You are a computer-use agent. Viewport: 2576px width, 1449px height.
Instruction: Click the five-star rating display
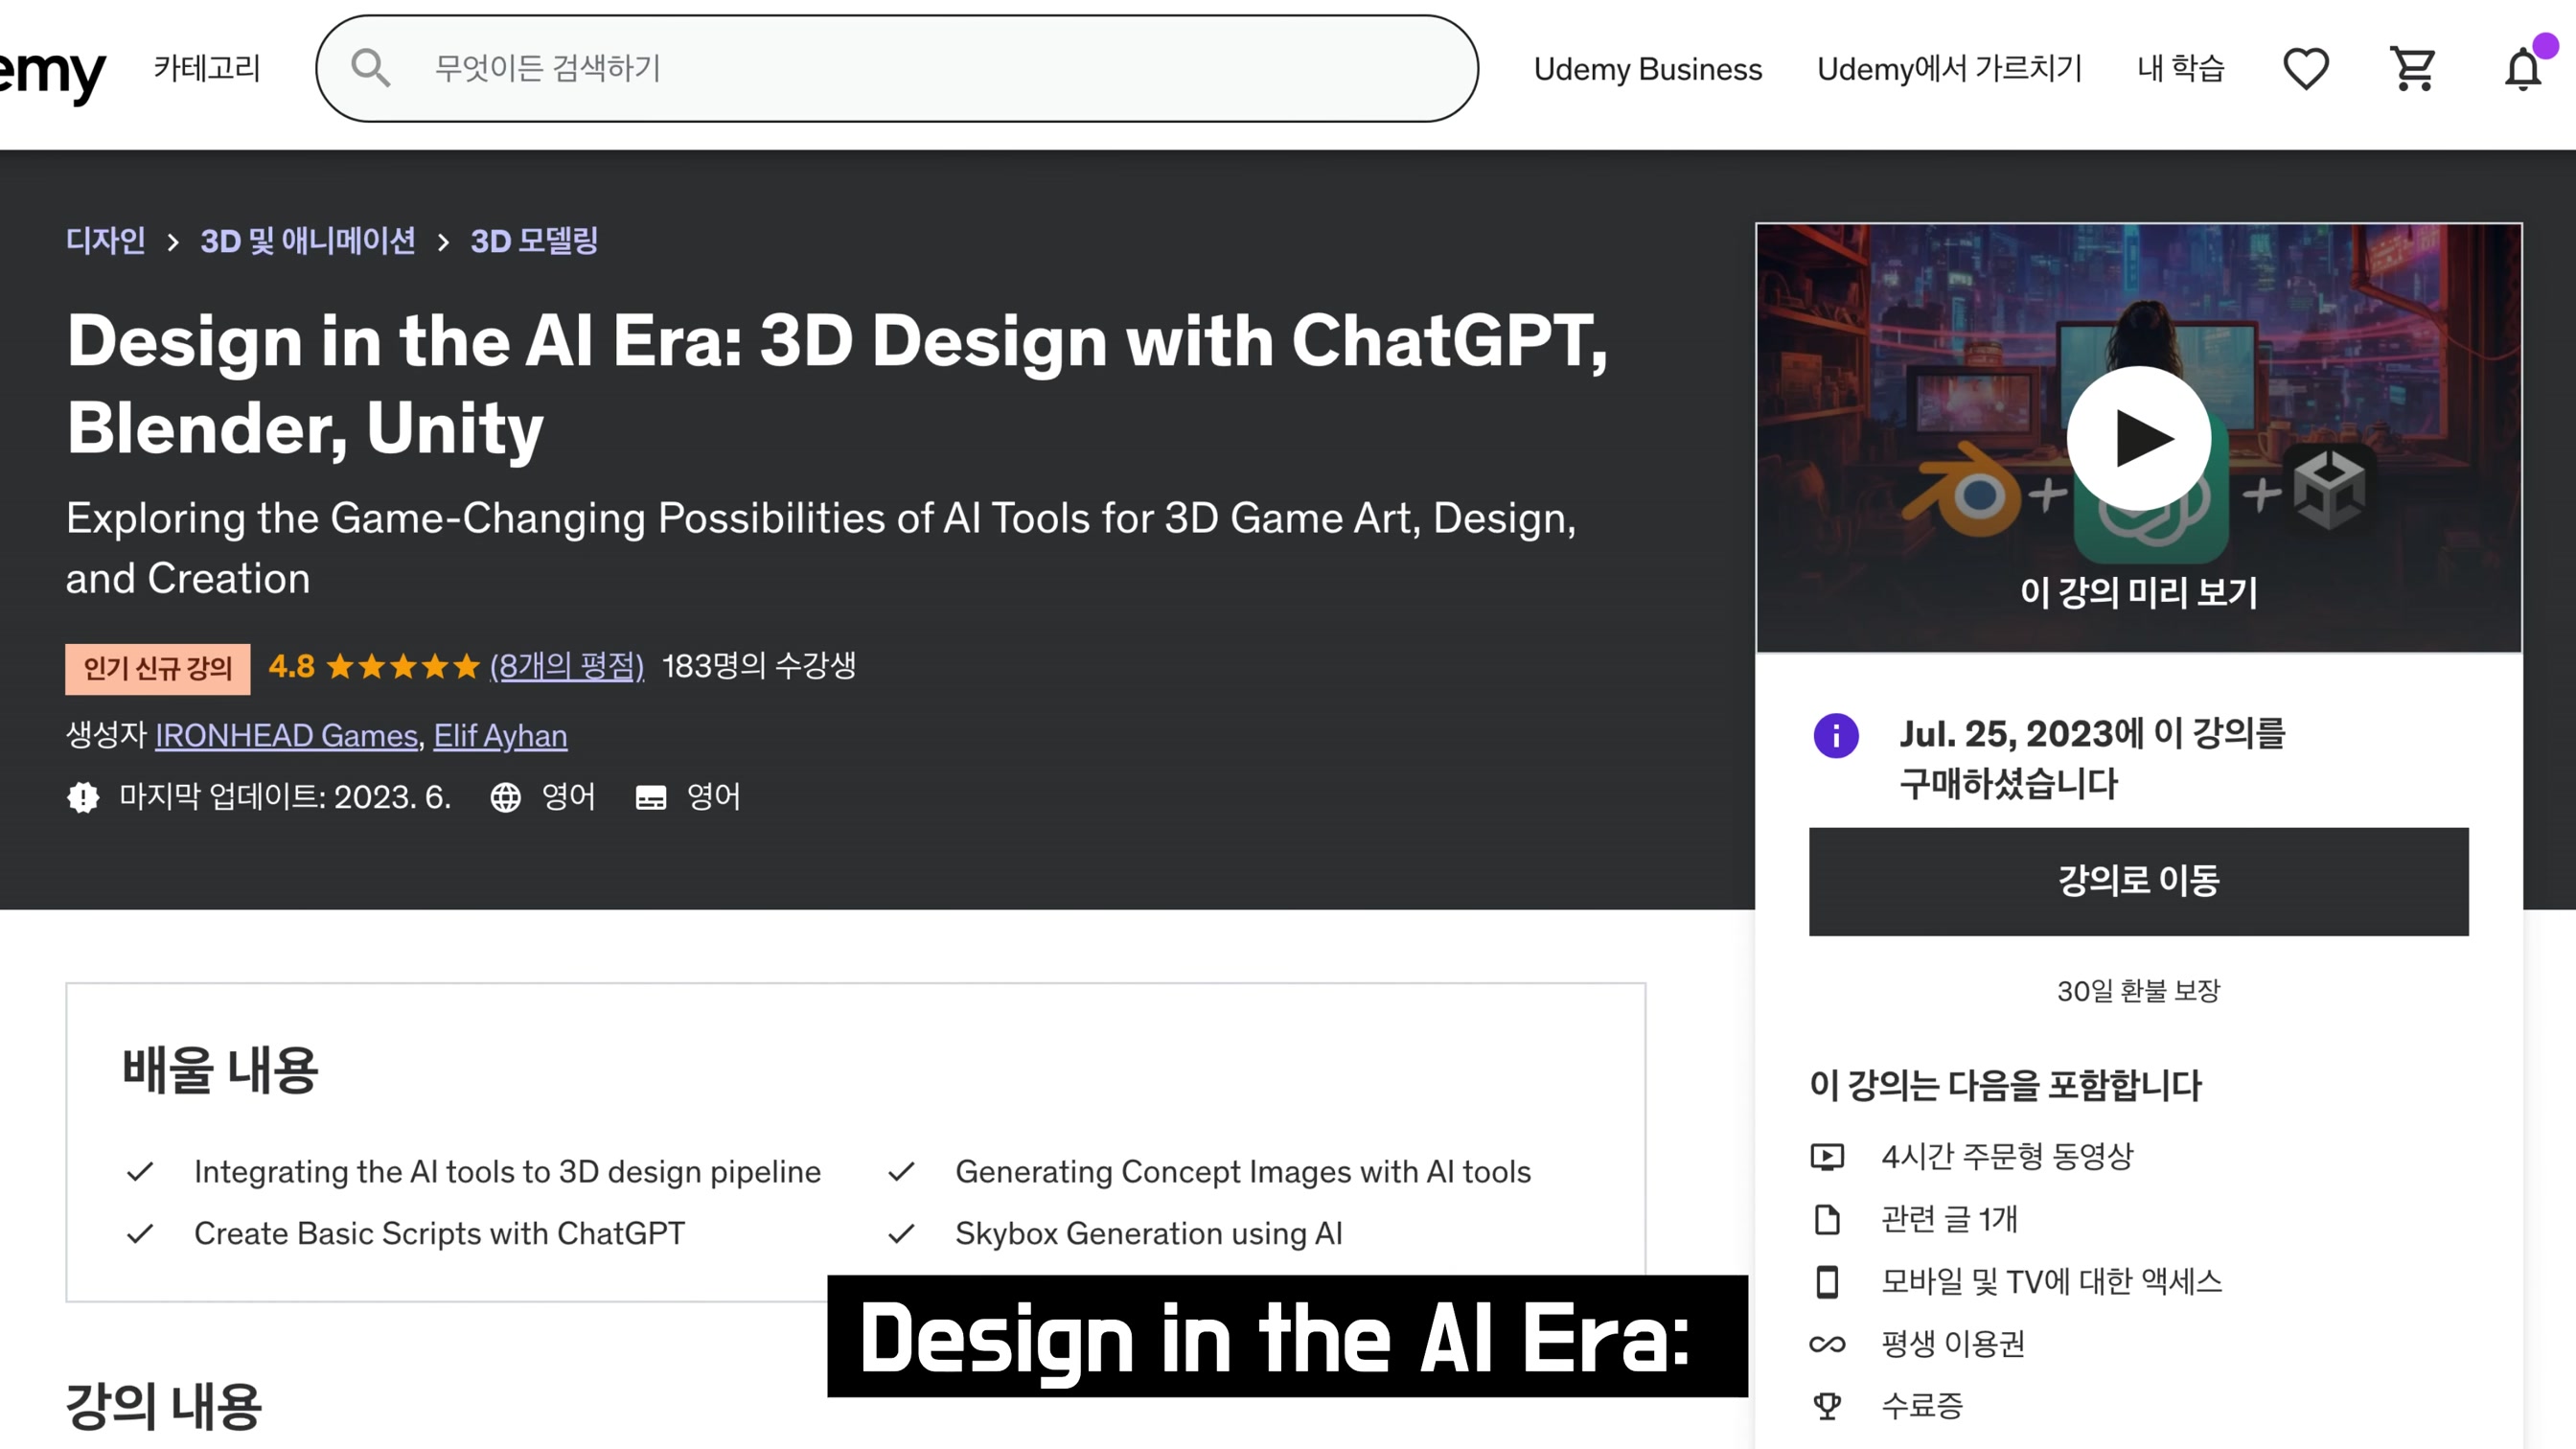[x=403, y=666]
